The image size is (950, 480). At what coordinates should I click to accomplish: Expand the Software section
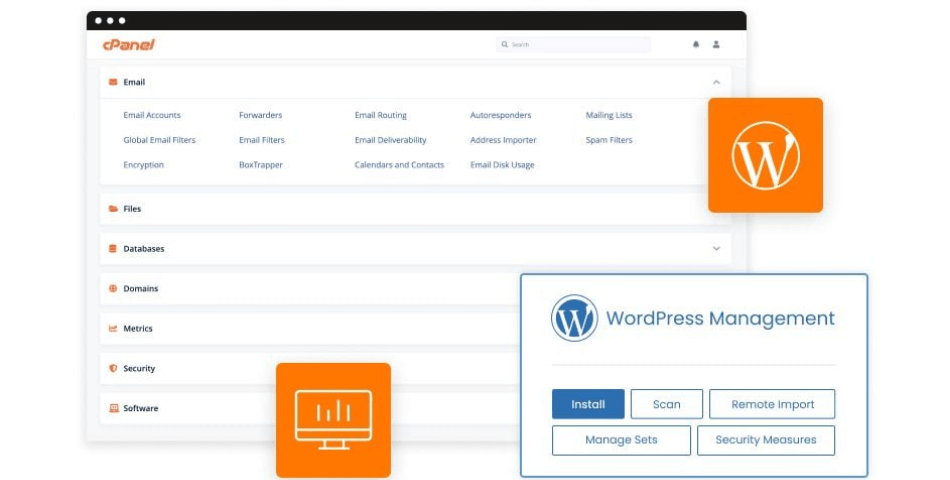click(140, 409)
